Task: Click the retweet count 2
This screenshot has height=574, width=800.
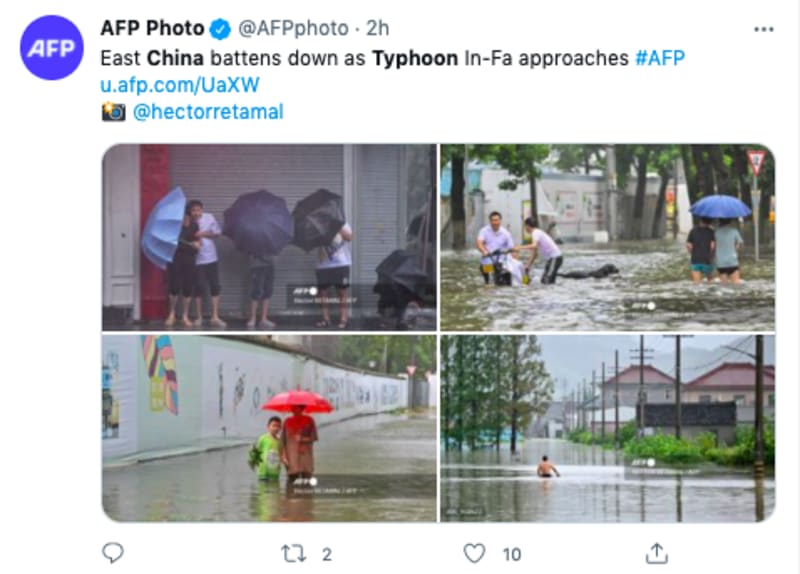Action: [x=327, y=554]
